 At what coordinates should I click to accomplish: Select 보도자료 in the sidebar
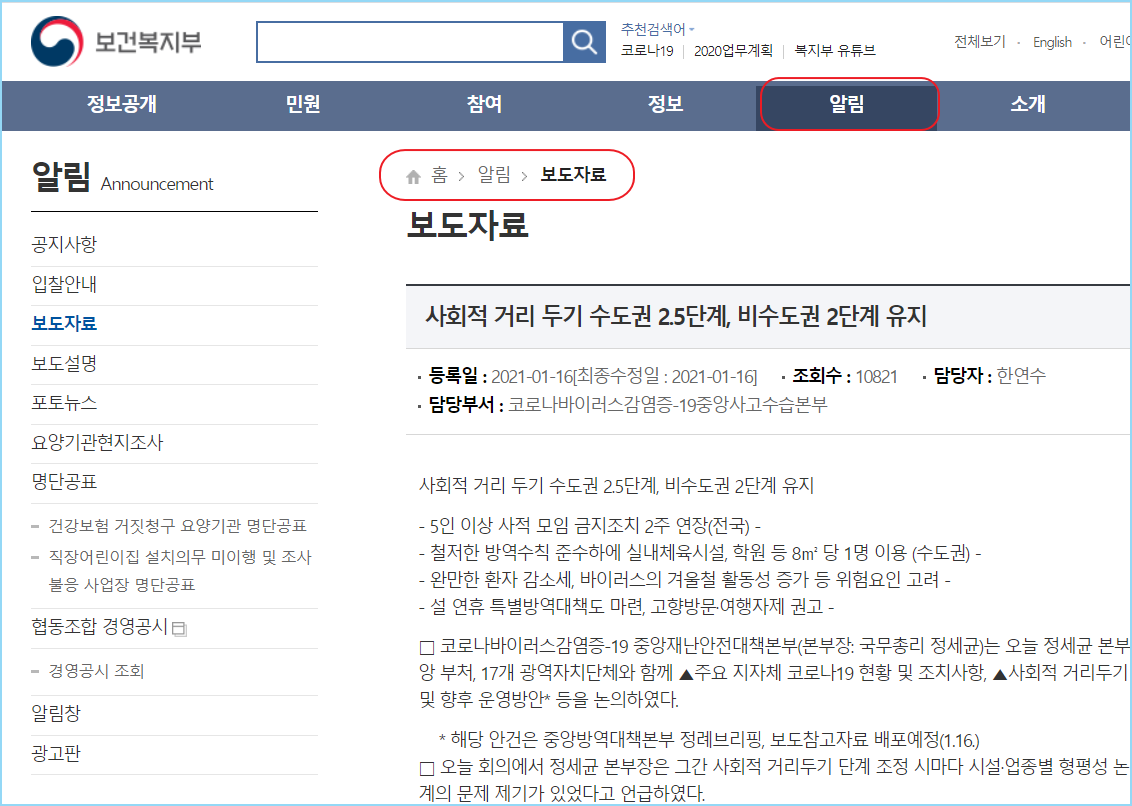[64, 324]
